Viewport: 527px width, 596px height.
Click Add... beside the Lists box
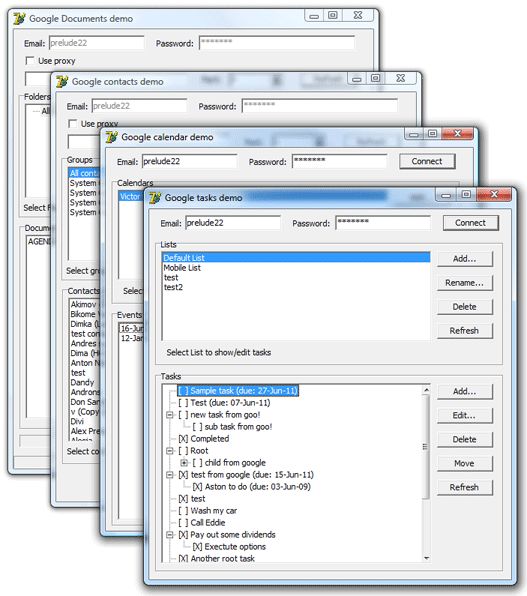tap(465, 259)
